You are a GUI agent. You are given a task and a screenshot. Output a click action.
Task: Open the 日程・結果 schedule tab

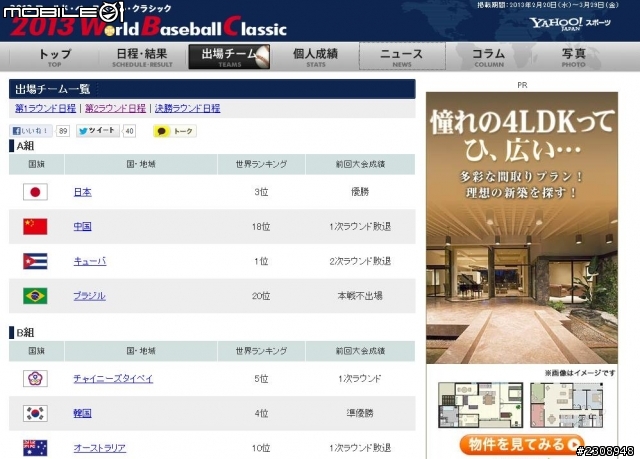142,57
